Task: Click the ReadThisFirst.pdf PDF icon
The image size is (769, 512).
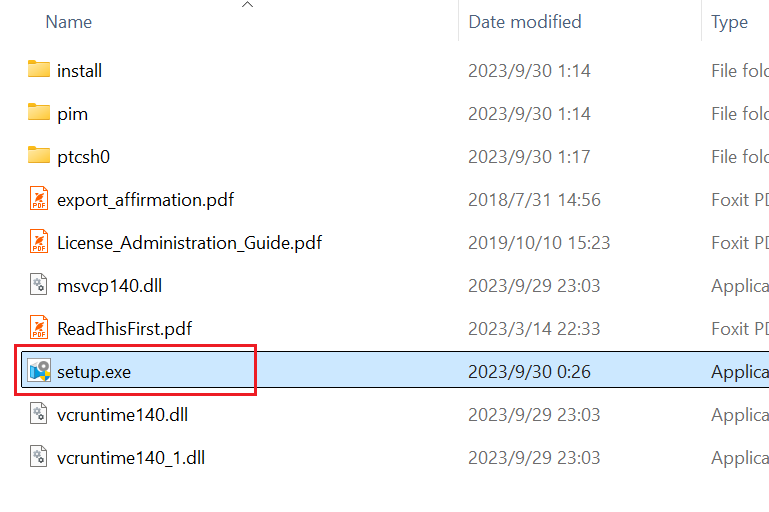Action: pos(39,328)
